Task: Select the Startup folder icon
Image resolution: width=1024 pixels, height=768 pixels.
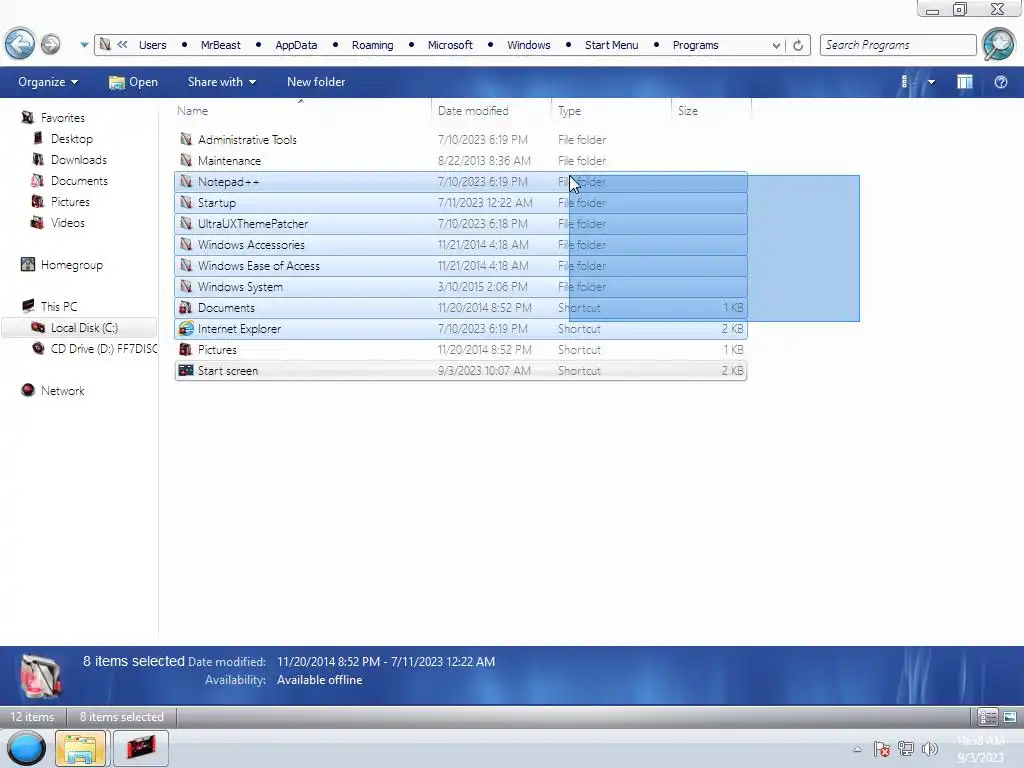Action: (x=186, y=202)
